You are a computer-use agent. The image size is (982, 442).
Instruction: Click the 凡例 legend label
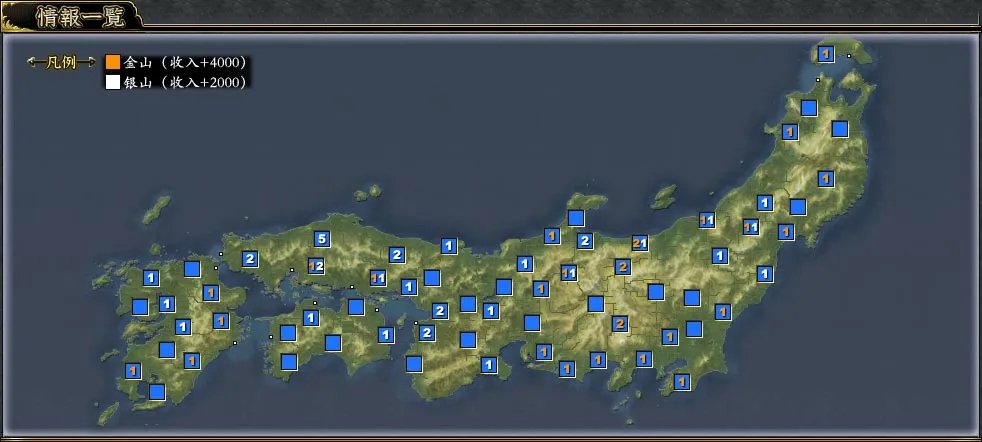(61, 63)
